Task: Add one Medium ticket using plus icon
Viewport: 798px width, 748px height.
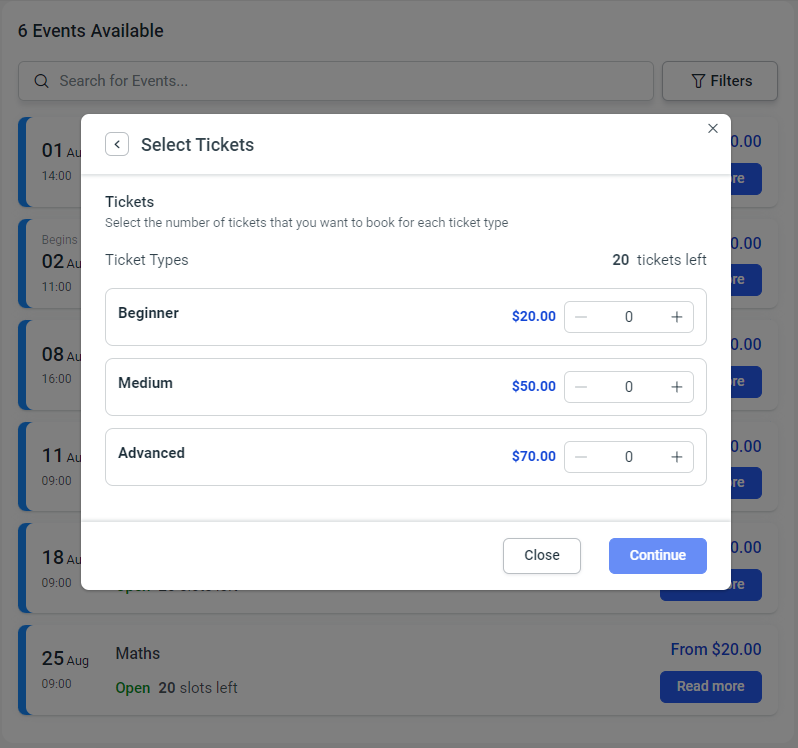Action: coord(676,387)
